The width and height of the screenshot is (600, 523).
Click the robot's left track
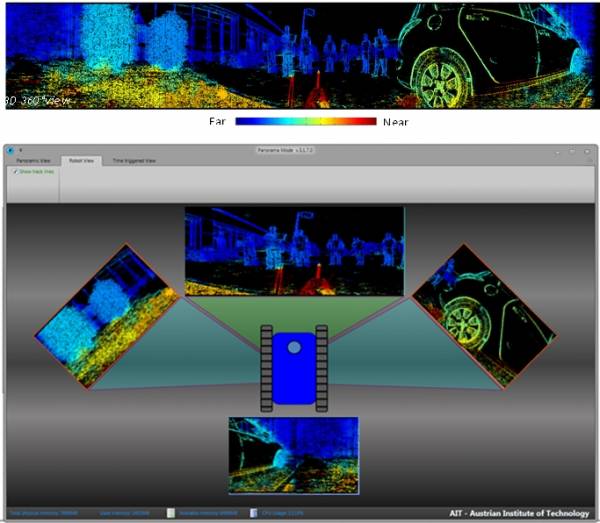click(266, 367)
